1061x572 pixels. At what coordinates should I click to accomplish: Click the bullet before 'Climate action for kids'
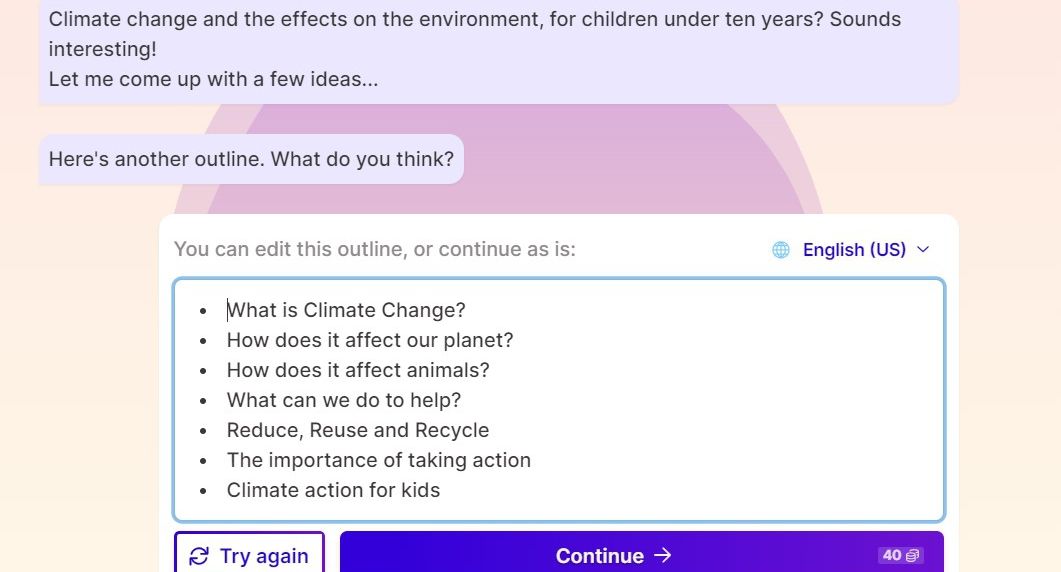tap(204, 491)
